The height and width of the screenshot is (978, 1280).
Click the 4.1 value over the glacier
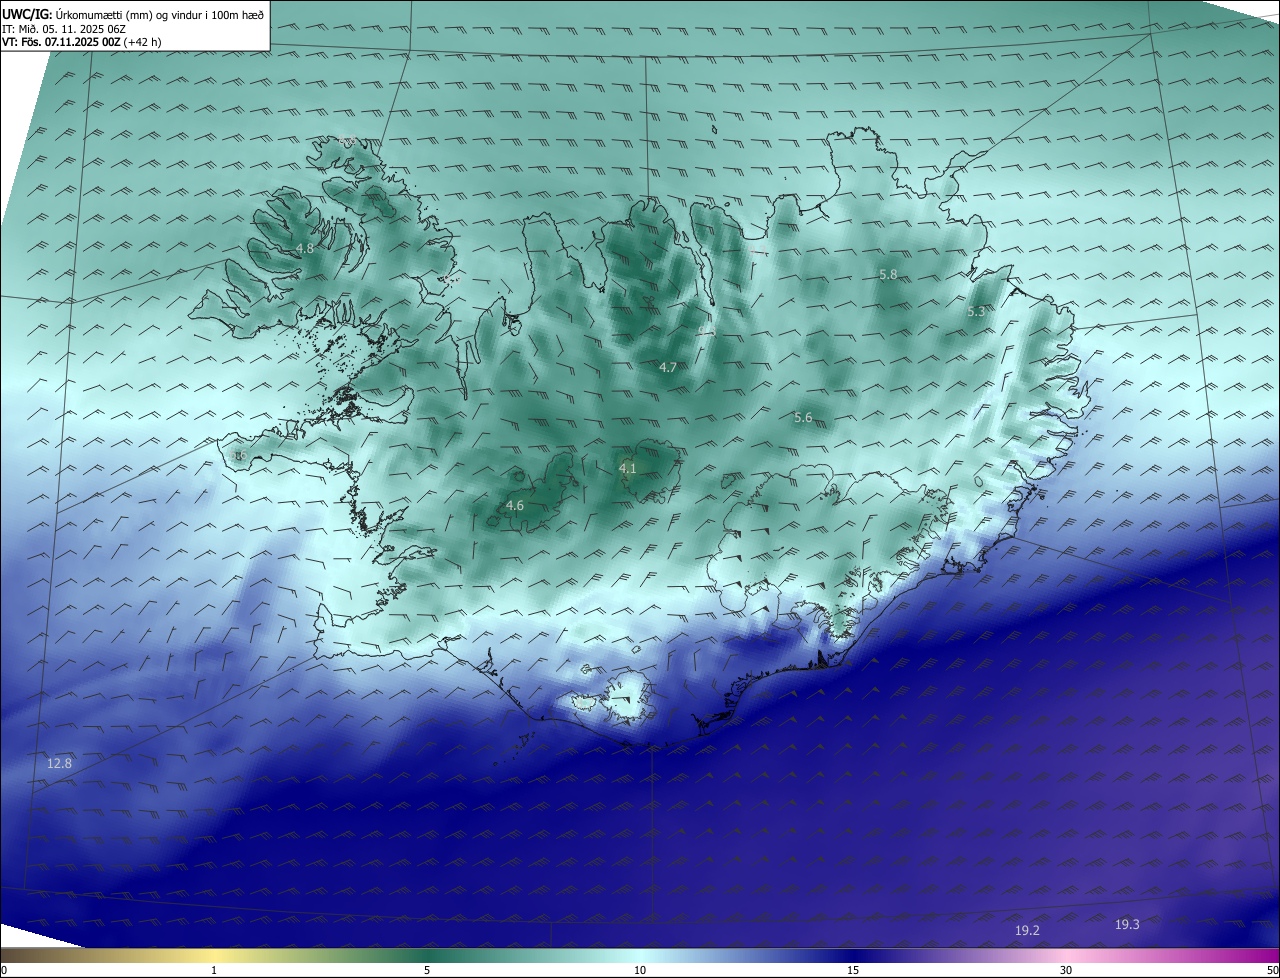point(627,468)
